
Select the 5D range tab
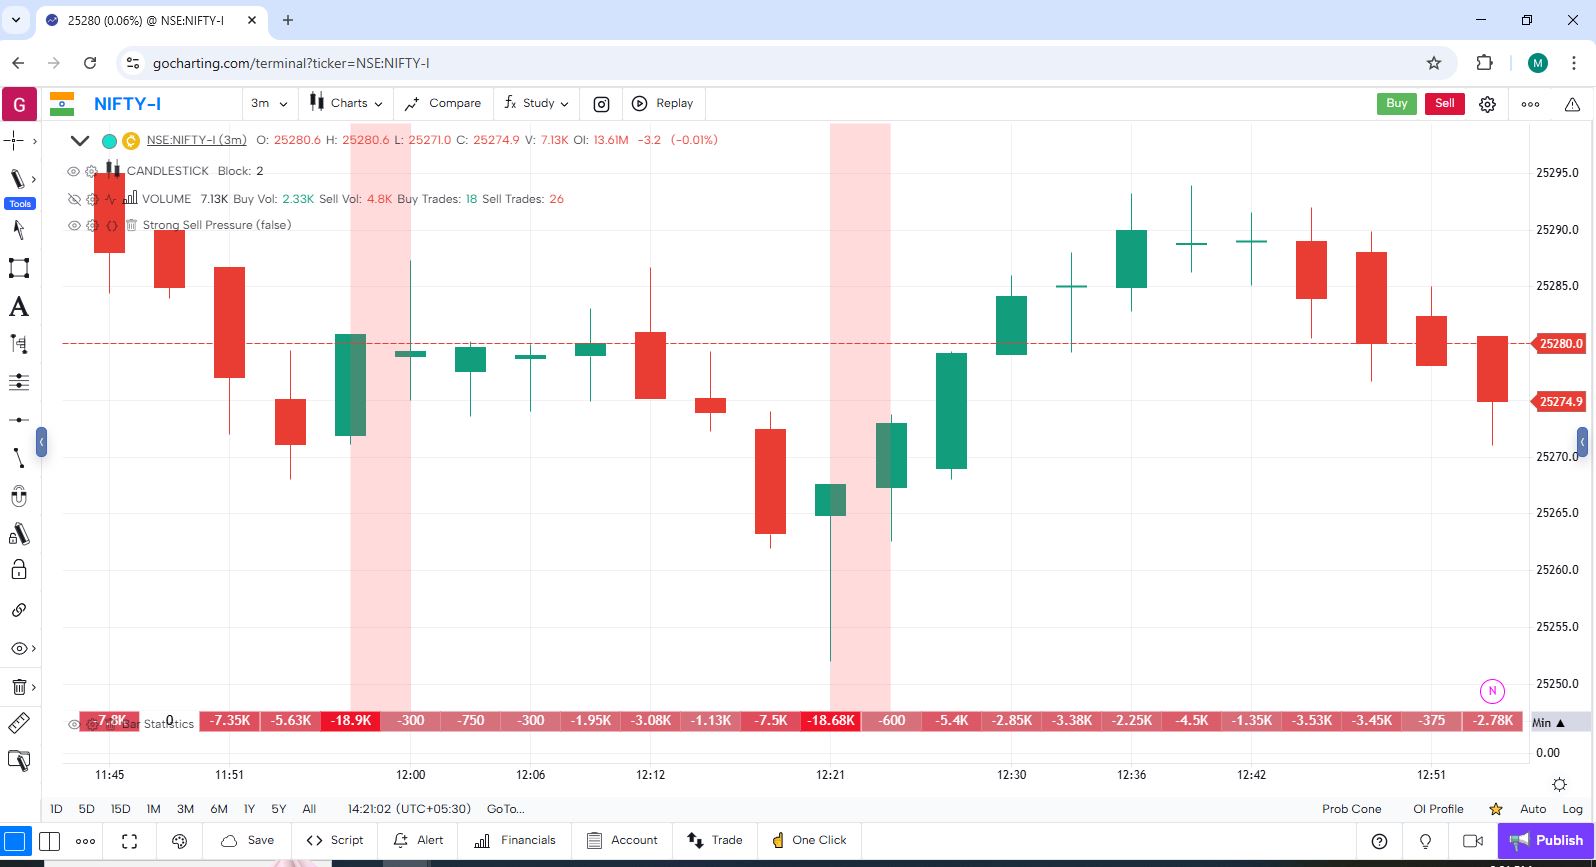[x=86, y=809]
